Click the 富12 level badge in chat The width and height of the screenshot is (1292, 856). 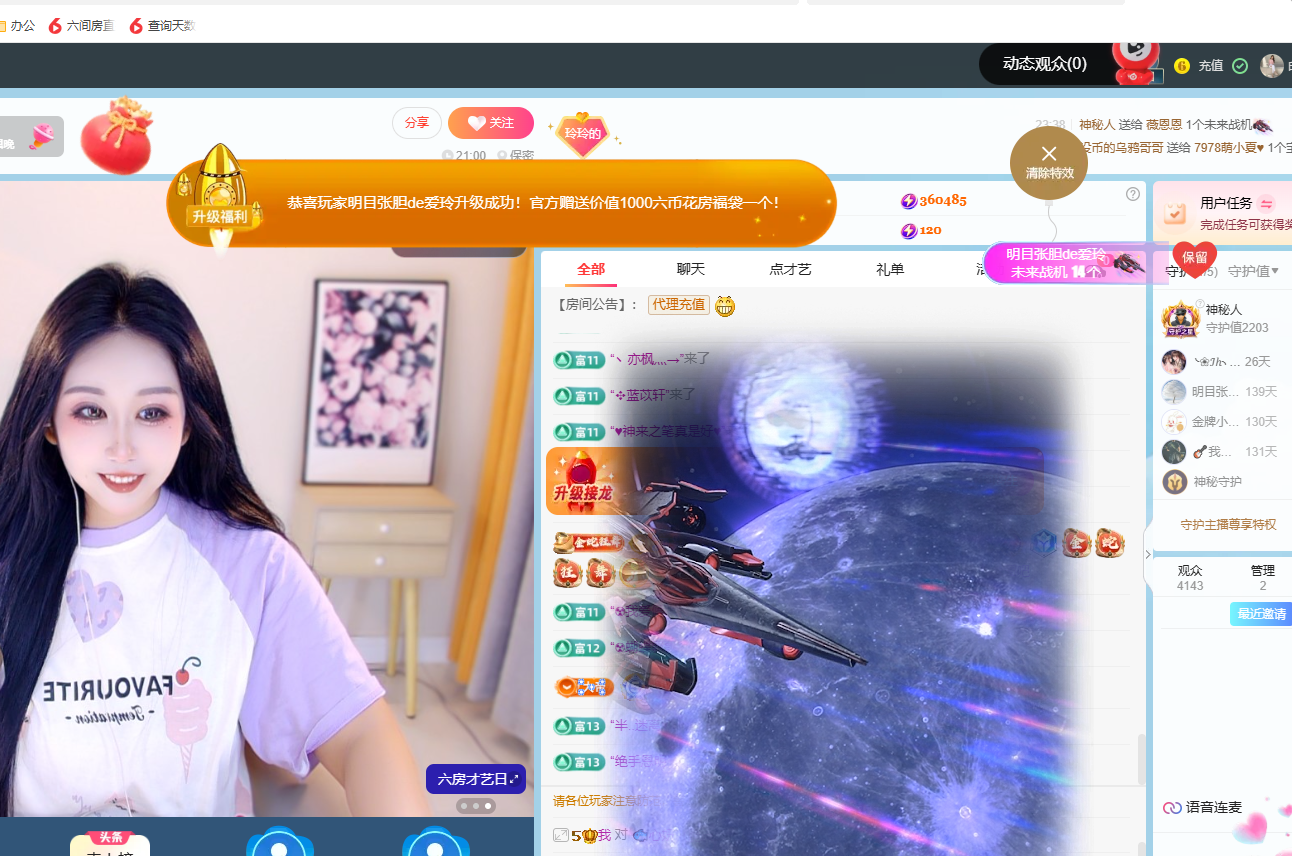(x=579, y=648)
